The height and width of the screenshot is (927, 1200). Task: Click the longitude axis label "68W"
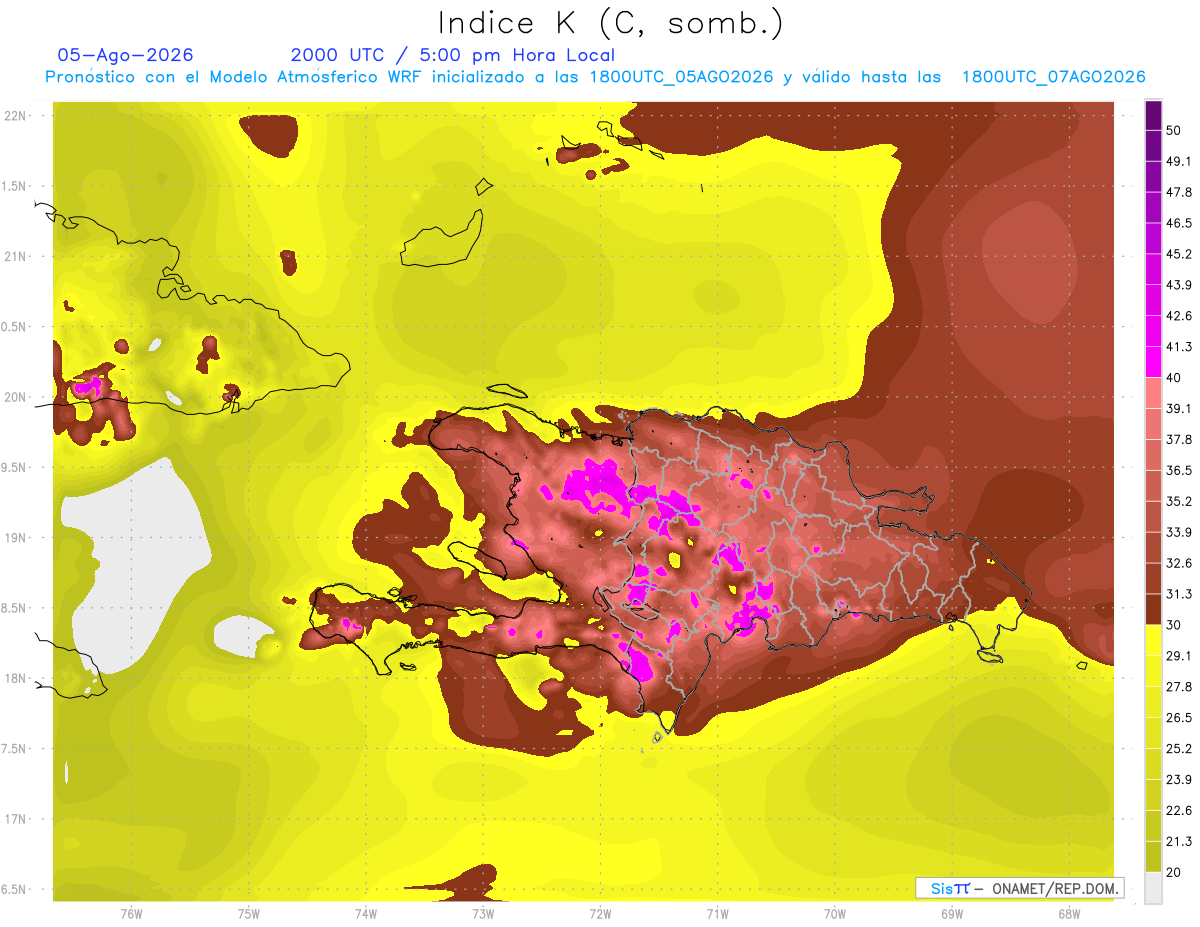1068,913
